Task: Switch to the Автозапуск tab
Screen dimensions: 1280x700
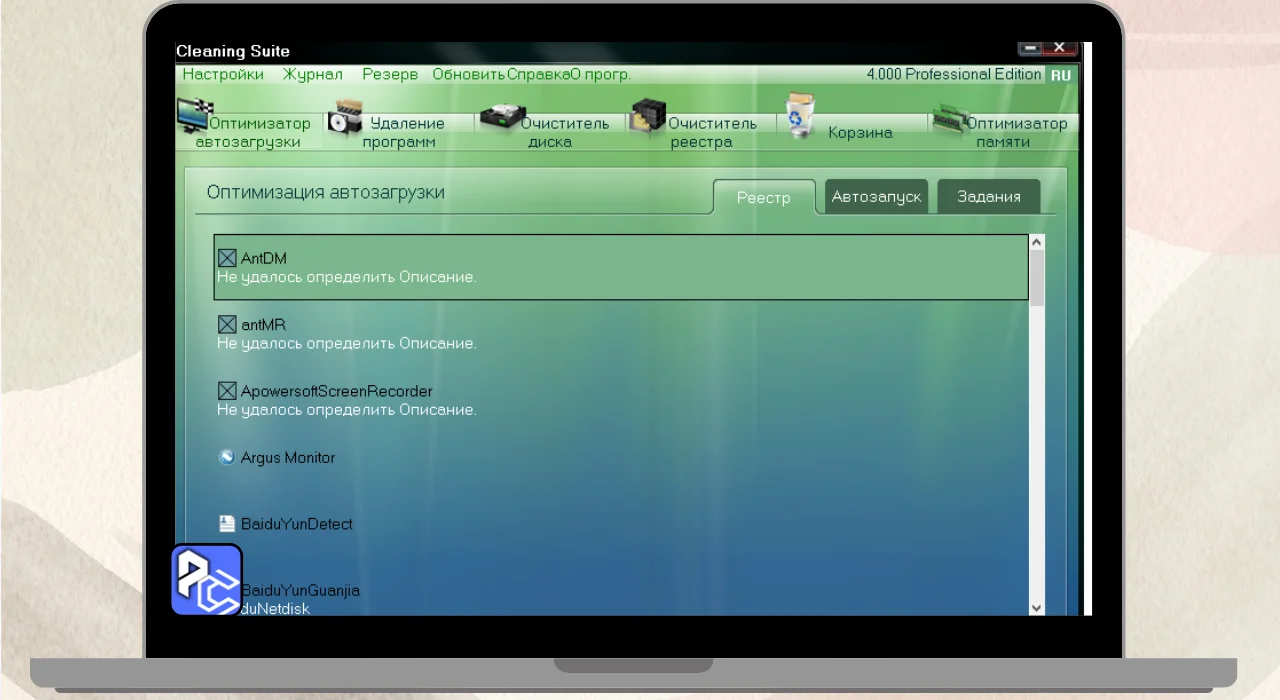Action: point(876,197)
